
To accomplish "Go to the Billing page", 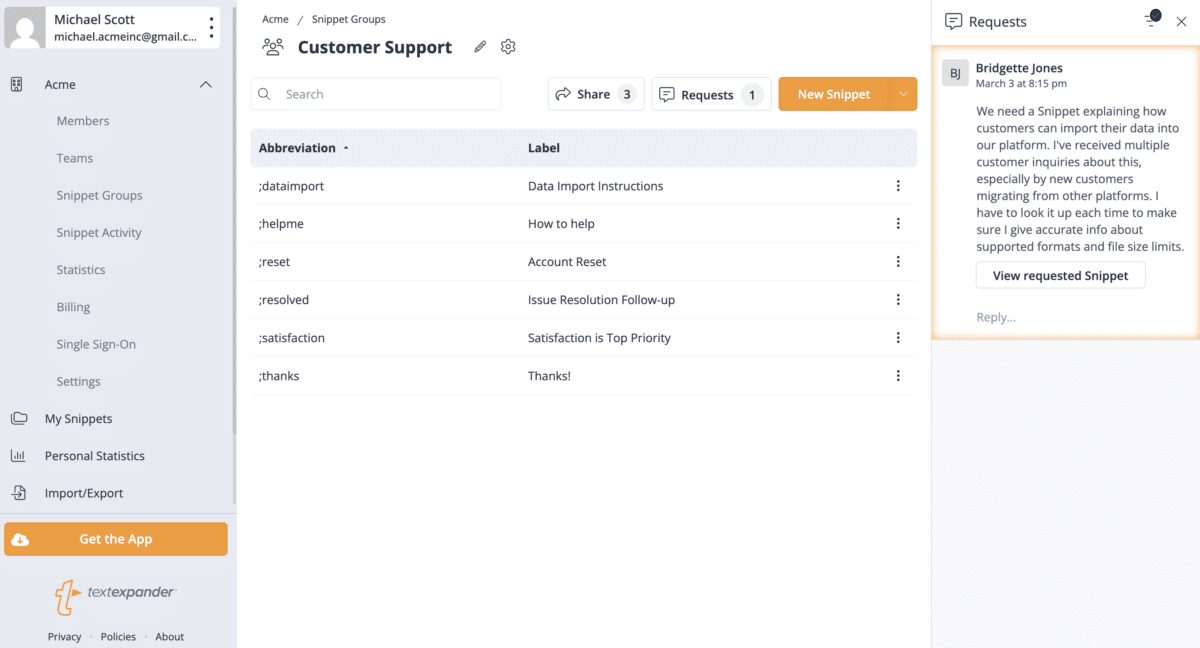I will click(73, 307).
